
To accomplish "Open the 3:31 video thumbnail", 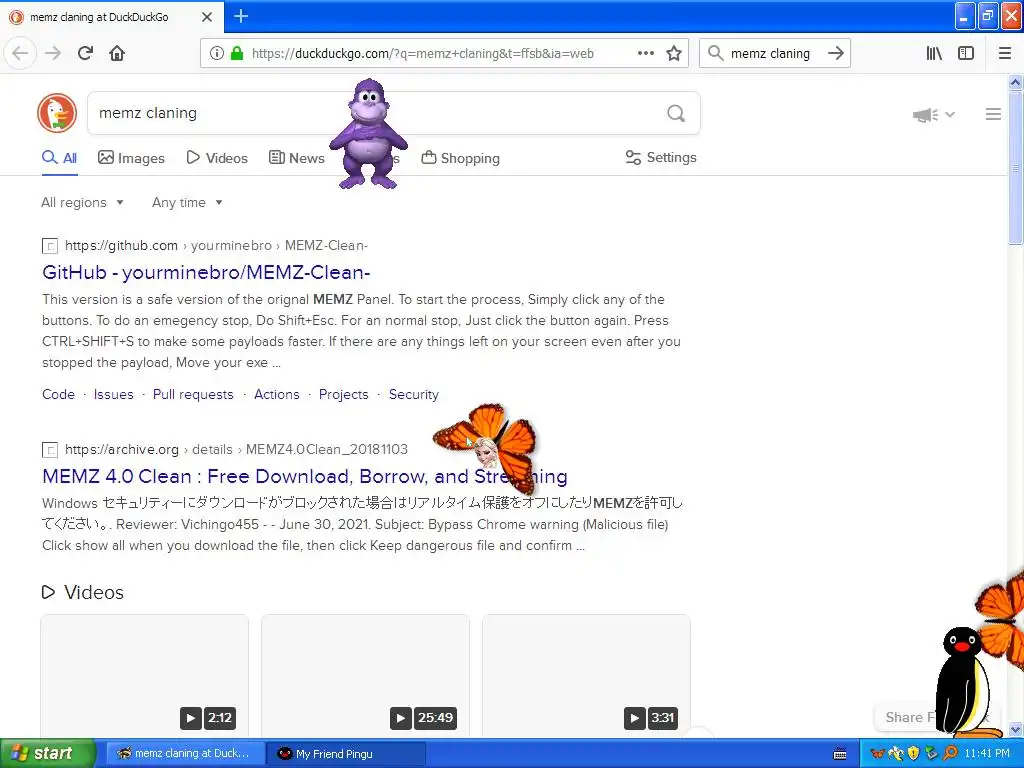I will tap(586, 676).
